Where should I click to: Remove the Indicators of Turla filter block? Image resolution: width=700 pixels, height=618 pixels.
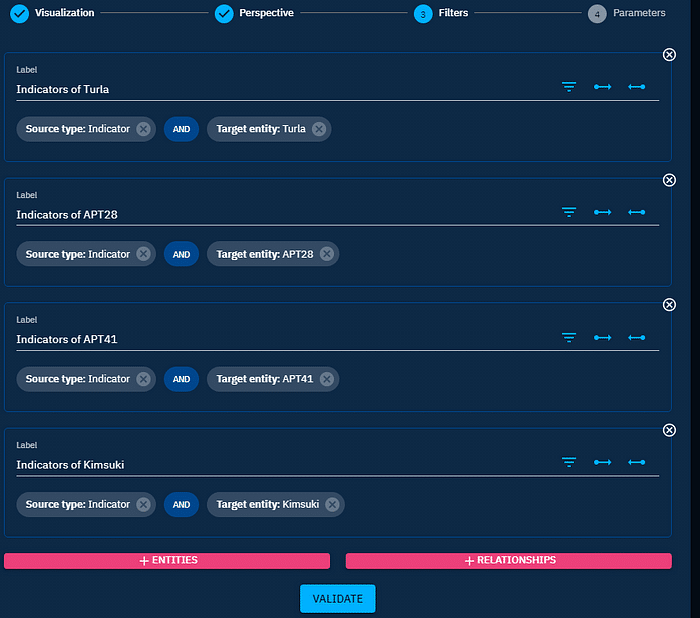coord(669,55)
